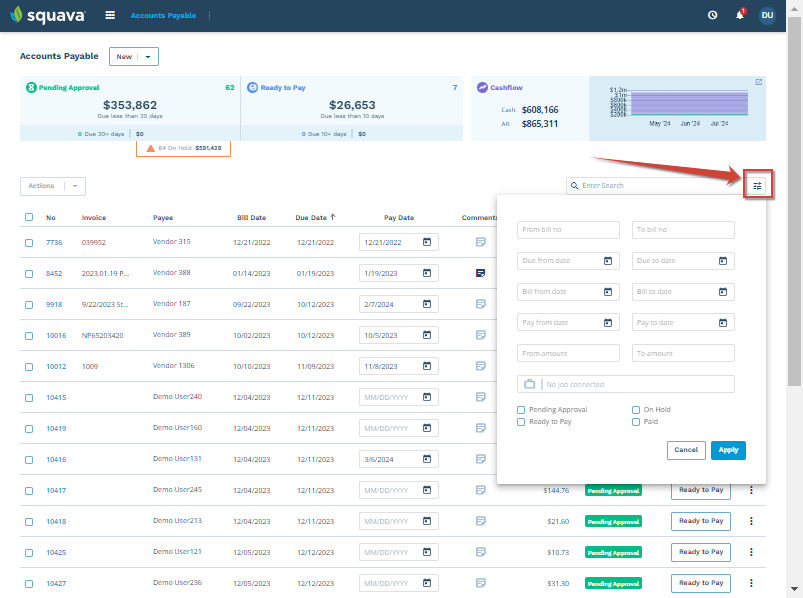Open the No job connected selector
The height and width of the screenshot is (598, 803).
coord(626,384)
